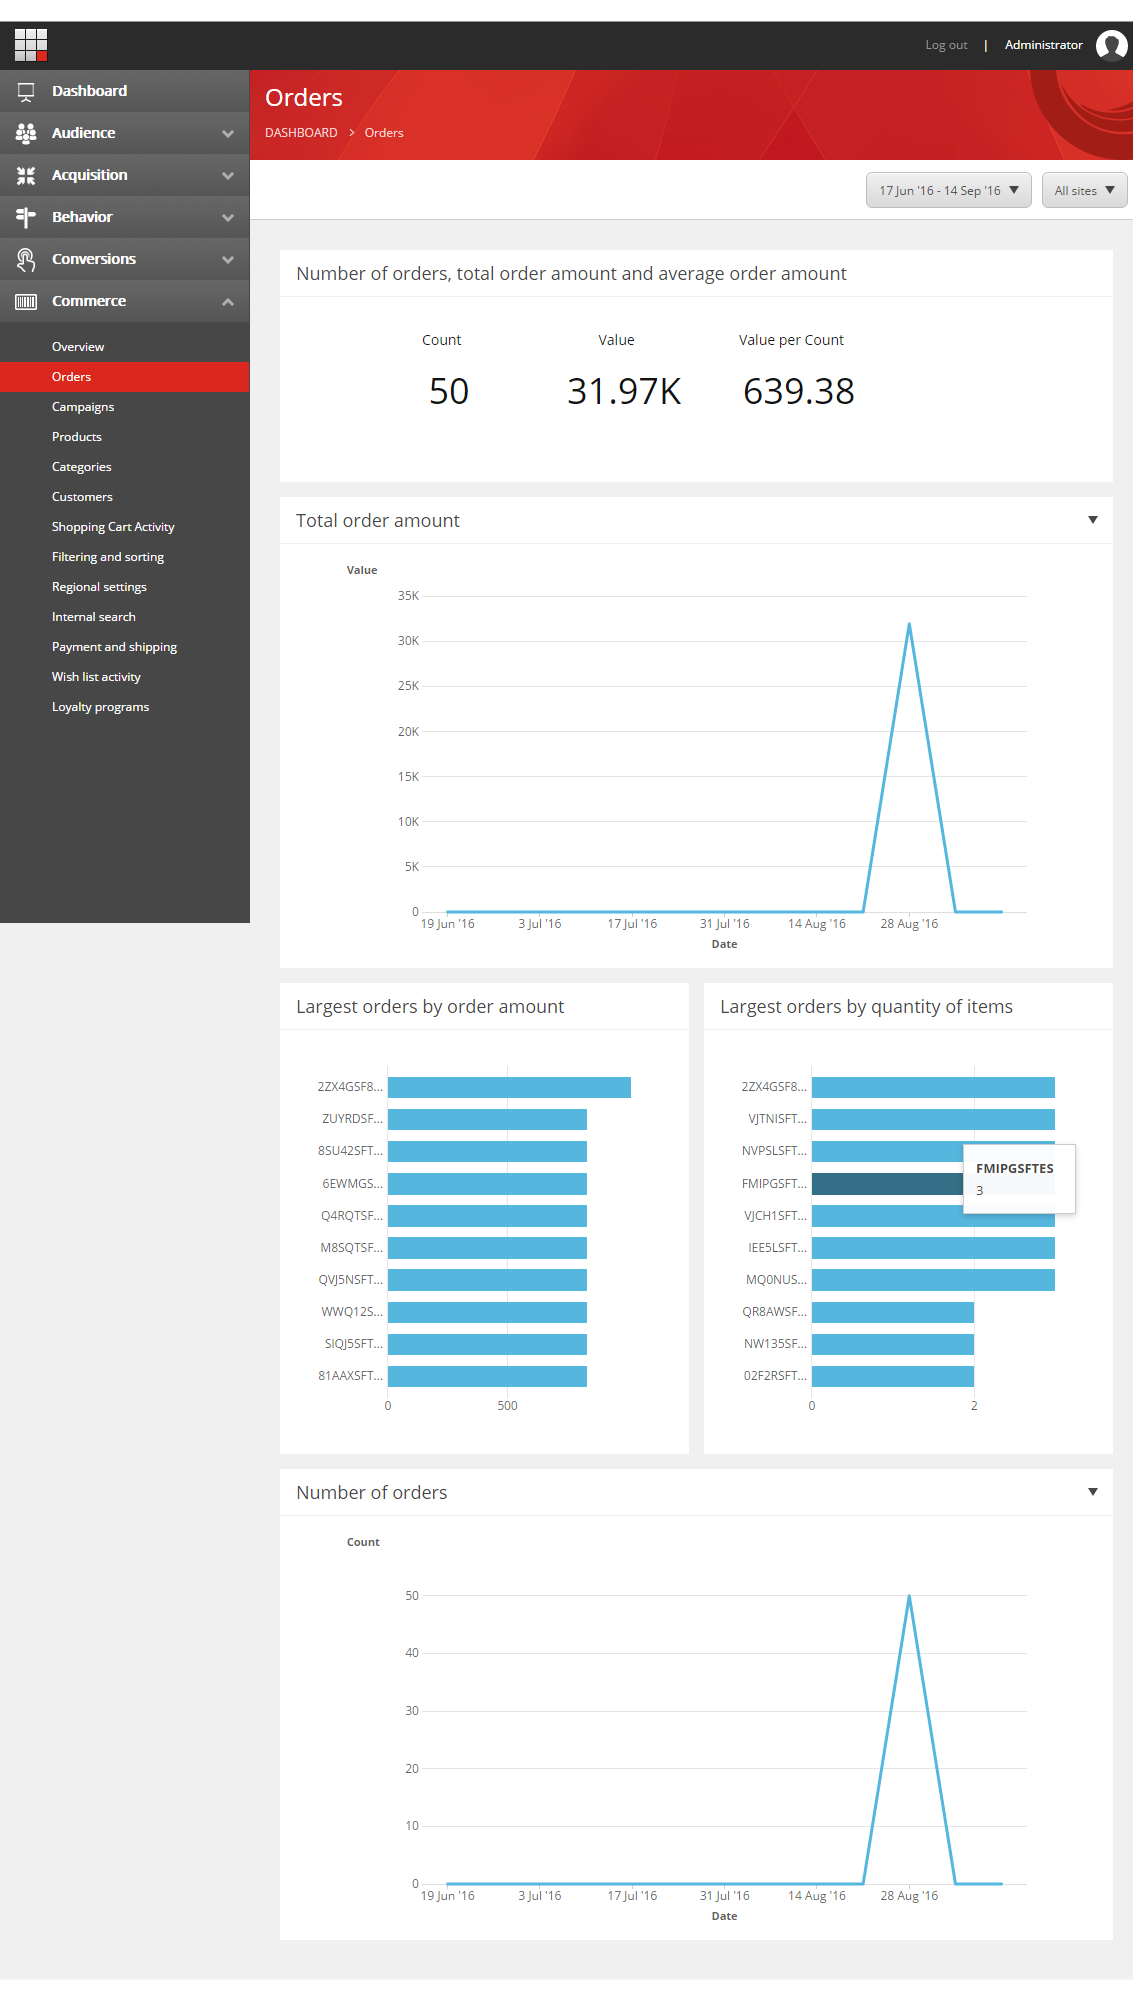Expand the Audience menu chevron
Image resolution: width=1133 pixels, height=2005 pixels.
[228, 133]
